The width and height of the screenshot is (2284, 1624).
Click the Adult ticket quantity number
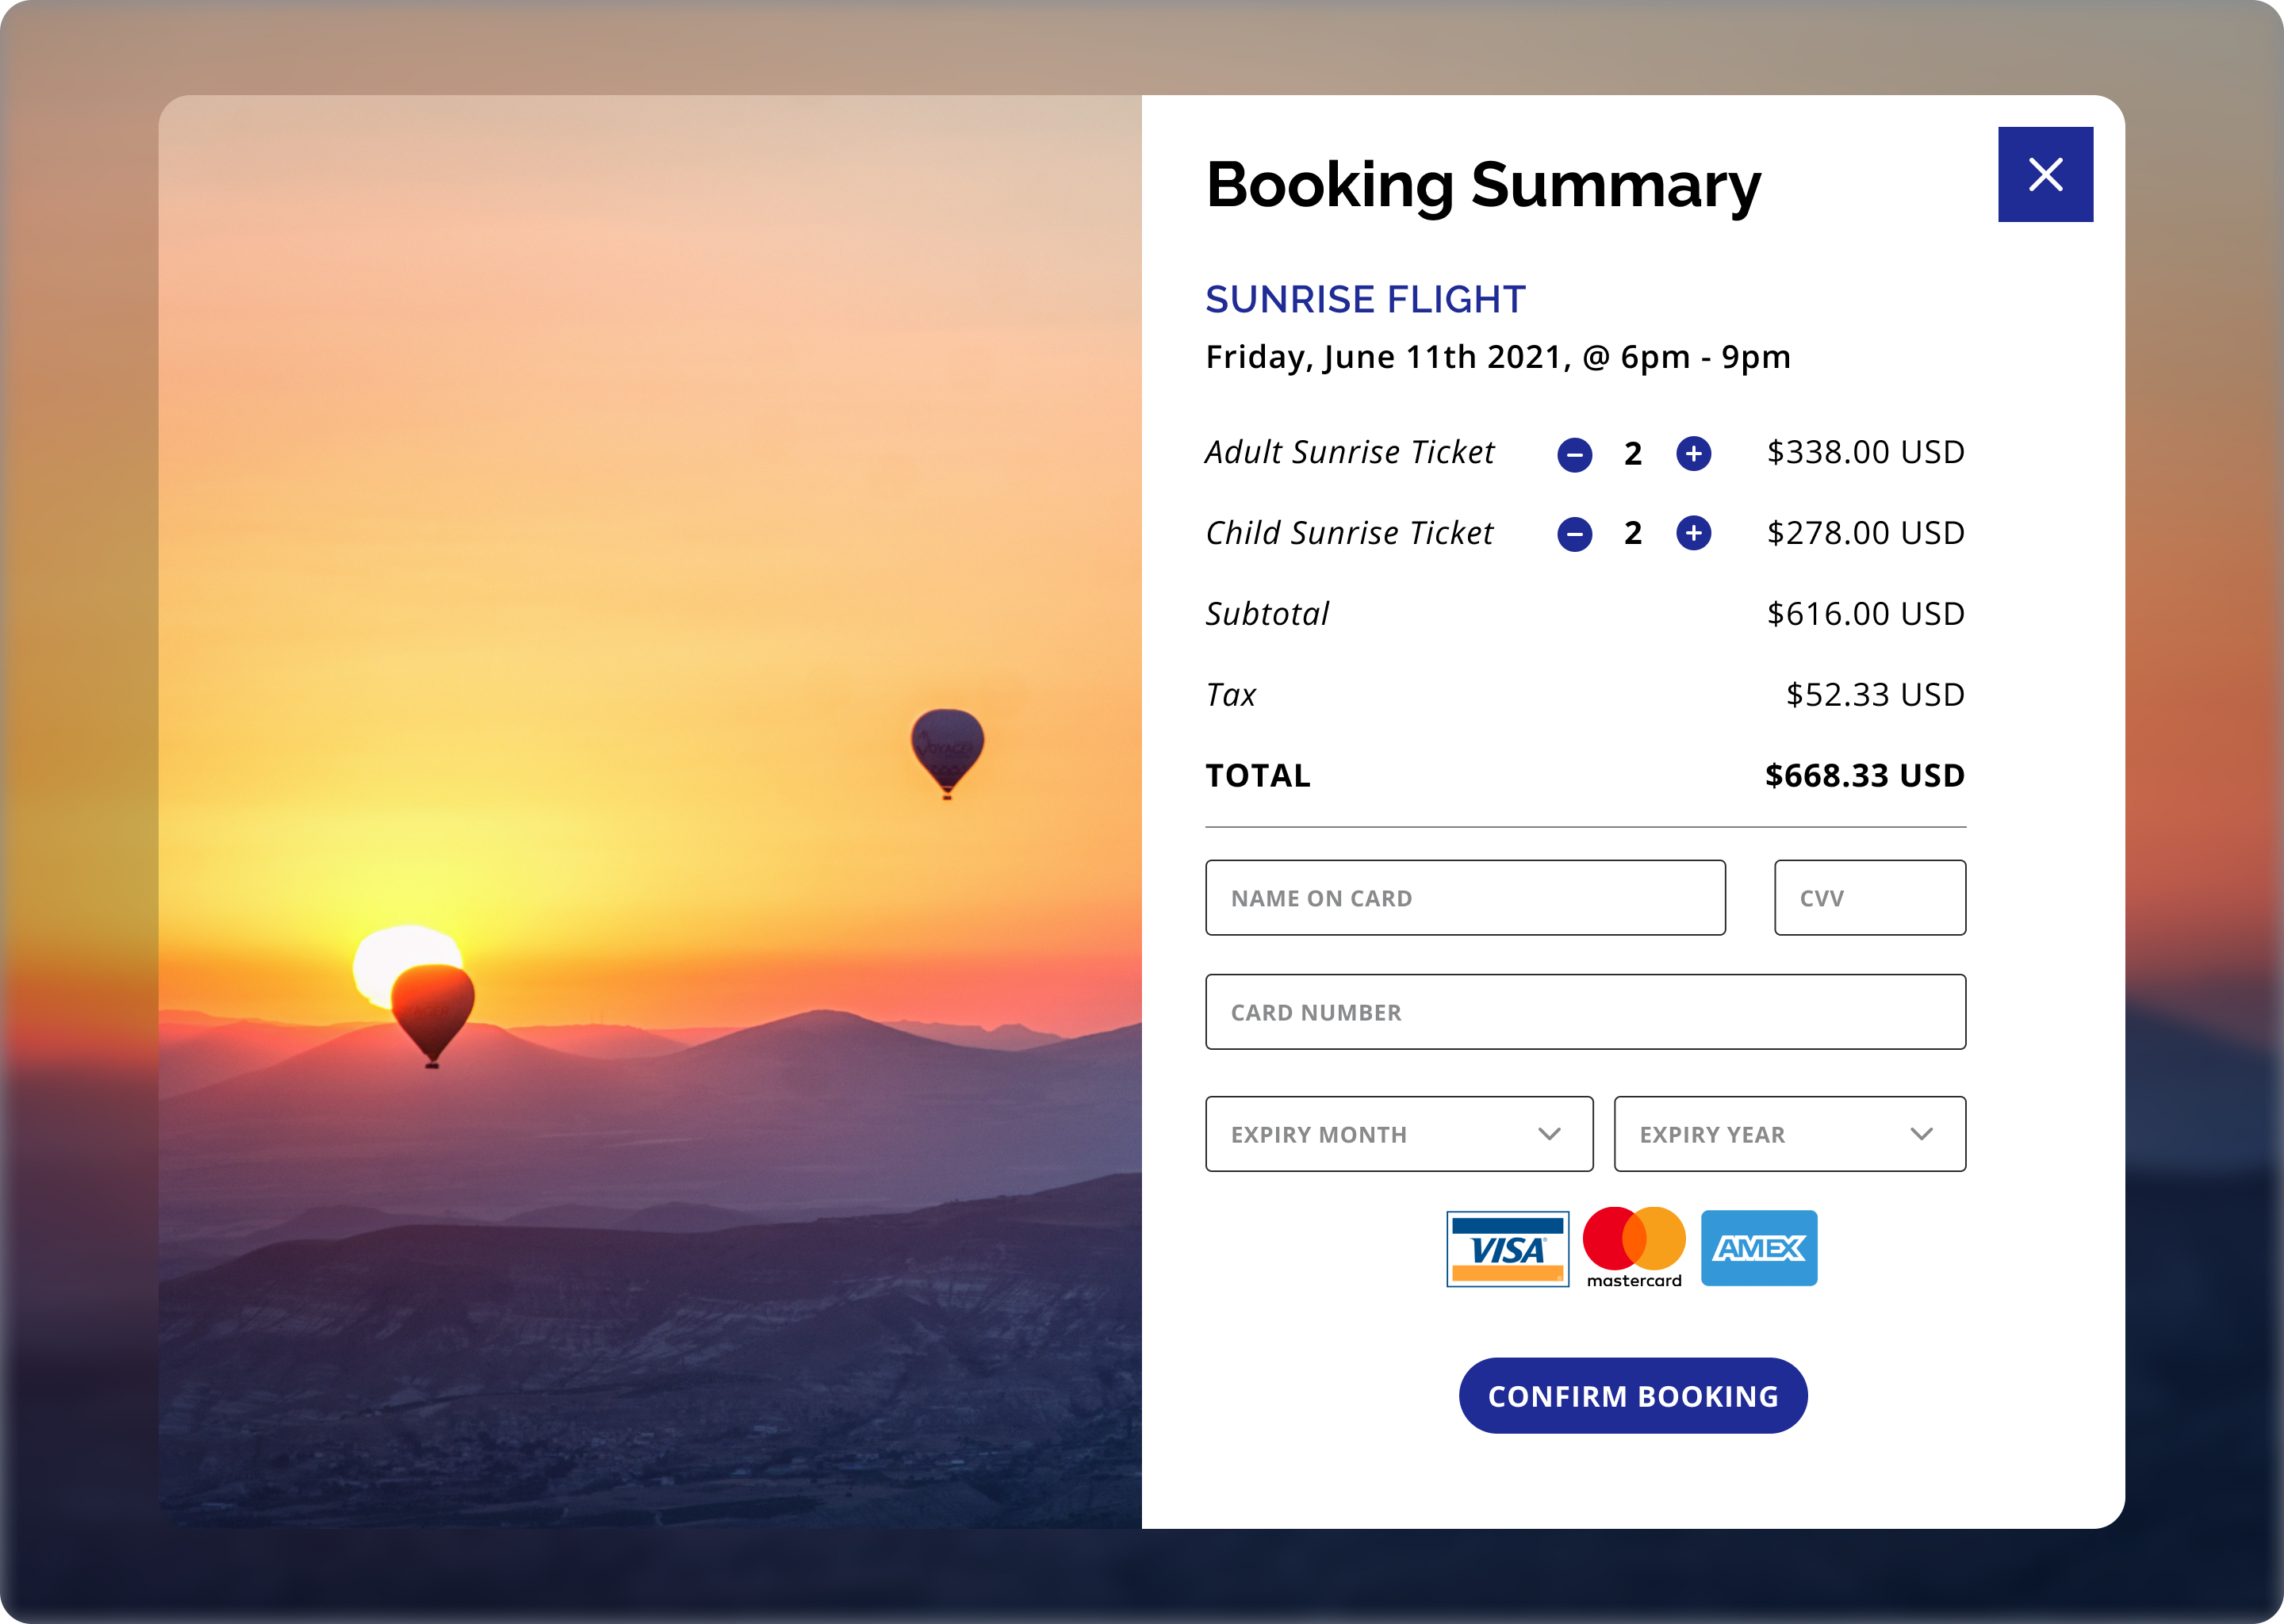[x=1633, y=454]
